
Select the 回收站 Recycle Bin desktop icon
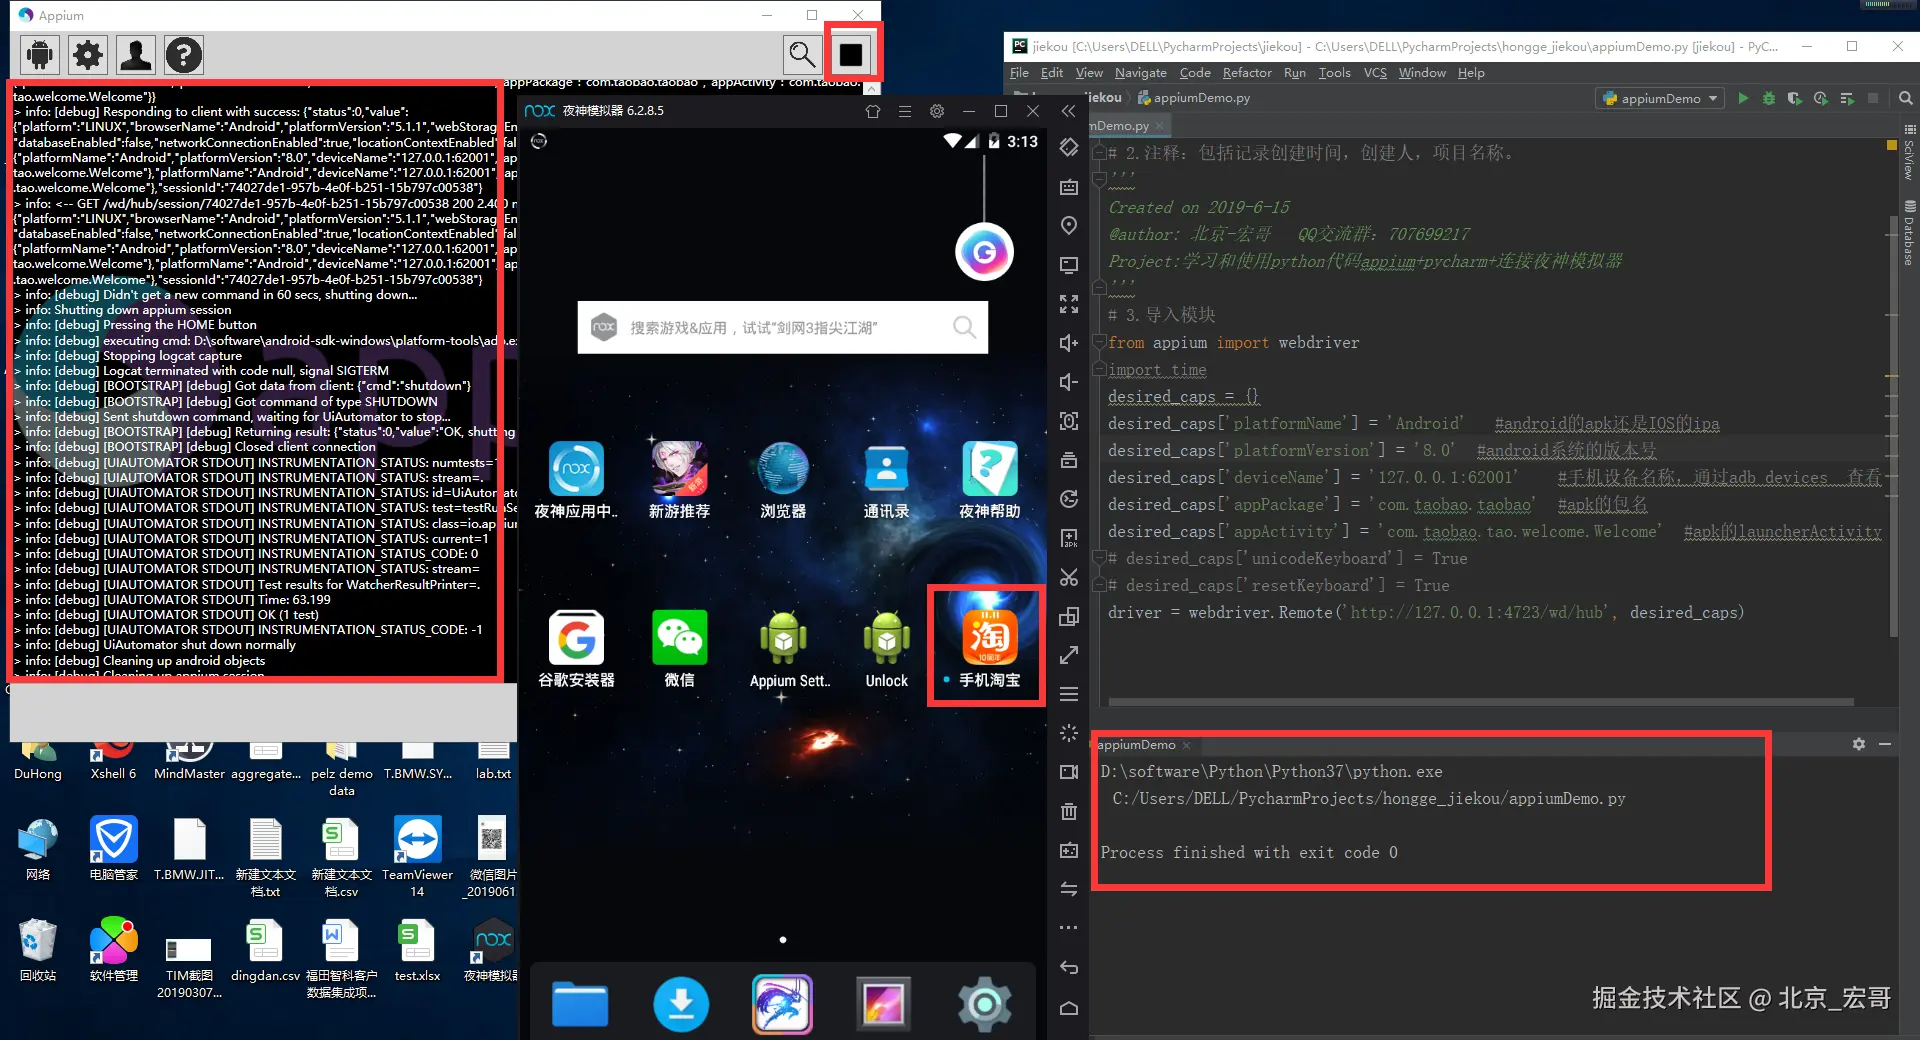click(x=38, y=950)
